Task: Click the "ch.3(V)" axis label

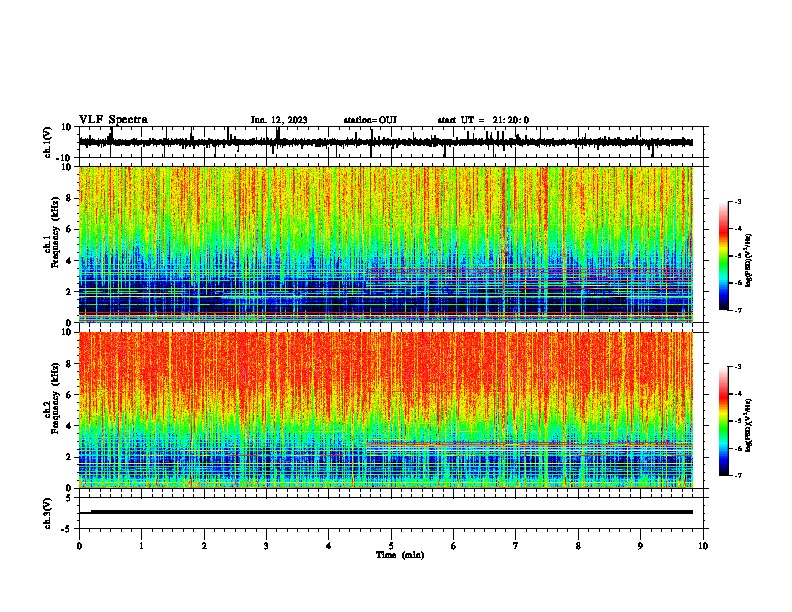Action: pyautogui.click(x=48, y=513)
